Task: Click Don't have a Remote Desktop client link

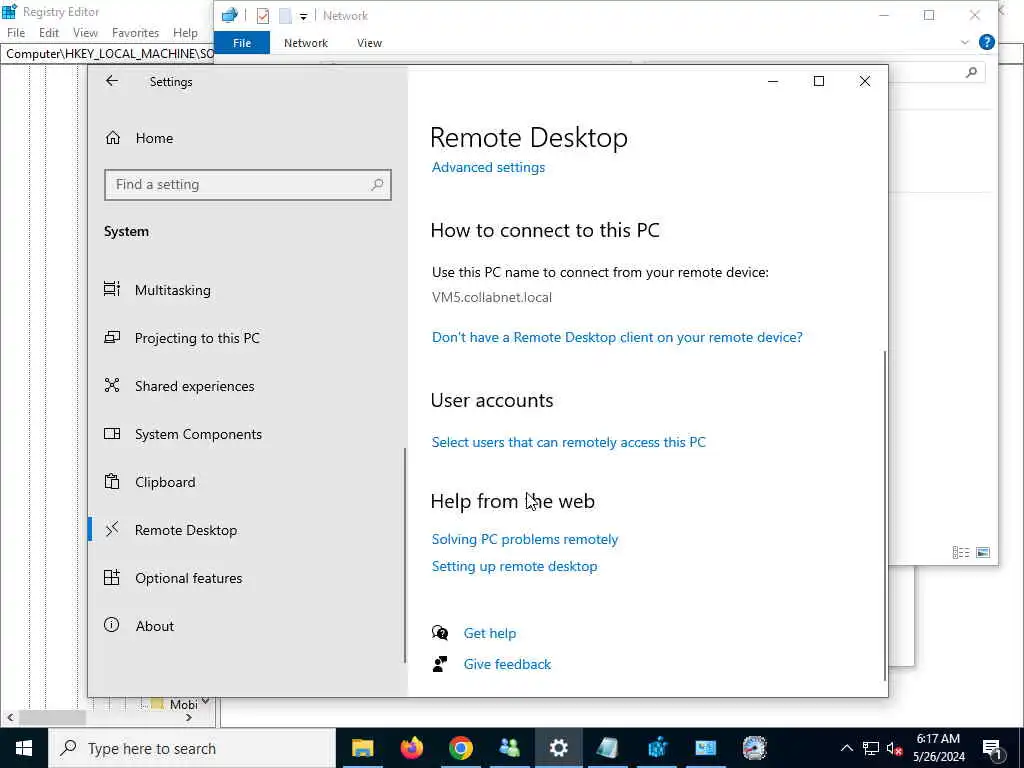Action: point(617,337)
